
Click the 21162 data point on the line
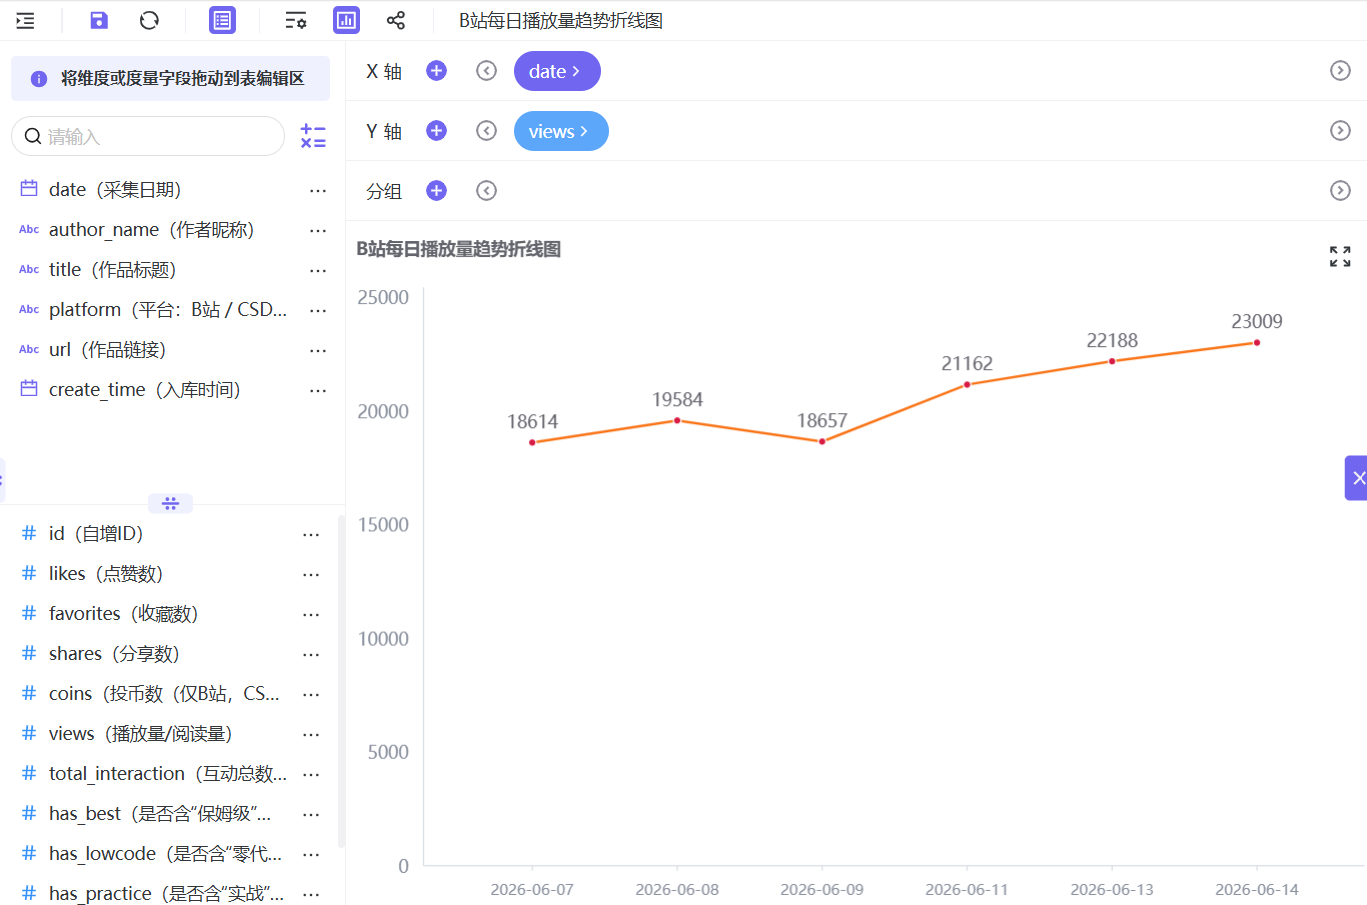coord(967,385)
